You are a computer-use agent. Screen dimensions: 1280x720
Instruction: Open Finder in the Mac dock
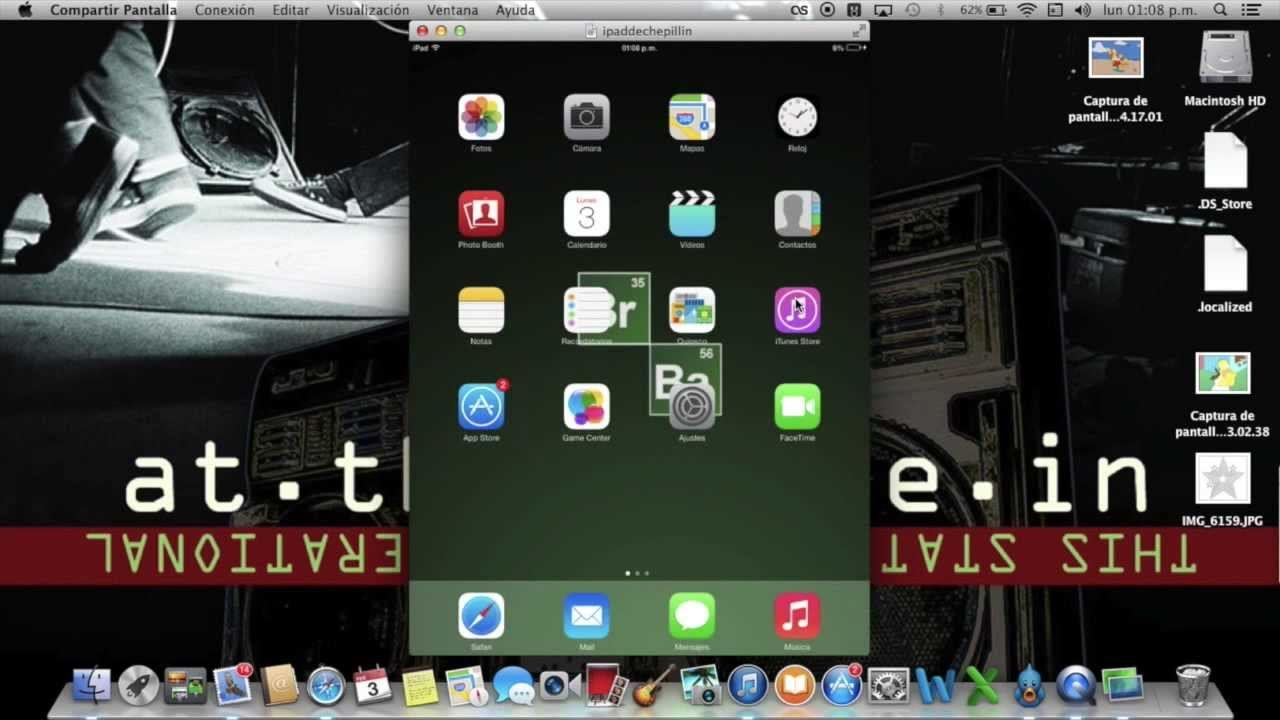pyautogui.click(x=92, y=686)
